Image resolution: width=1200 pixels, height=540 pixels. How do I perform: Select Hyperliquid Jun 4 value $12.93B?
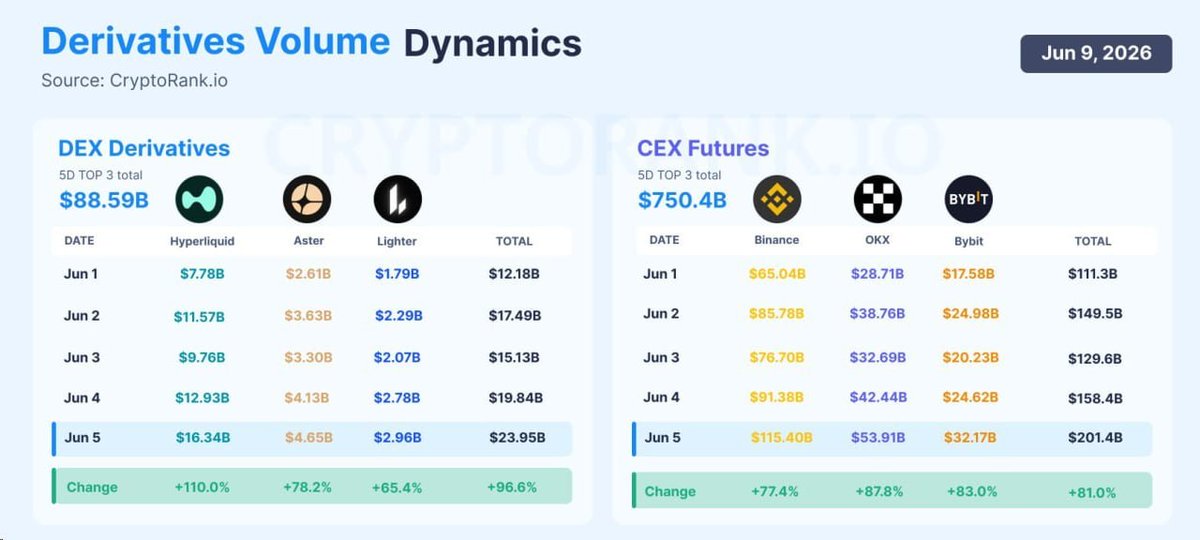(x=201, y=398)
